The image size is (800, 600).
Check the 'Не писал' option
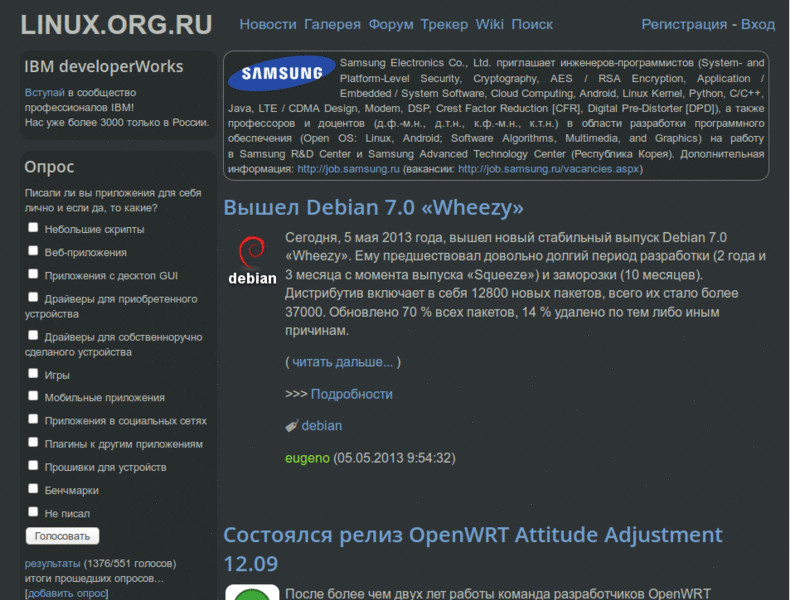coord(33,512)
